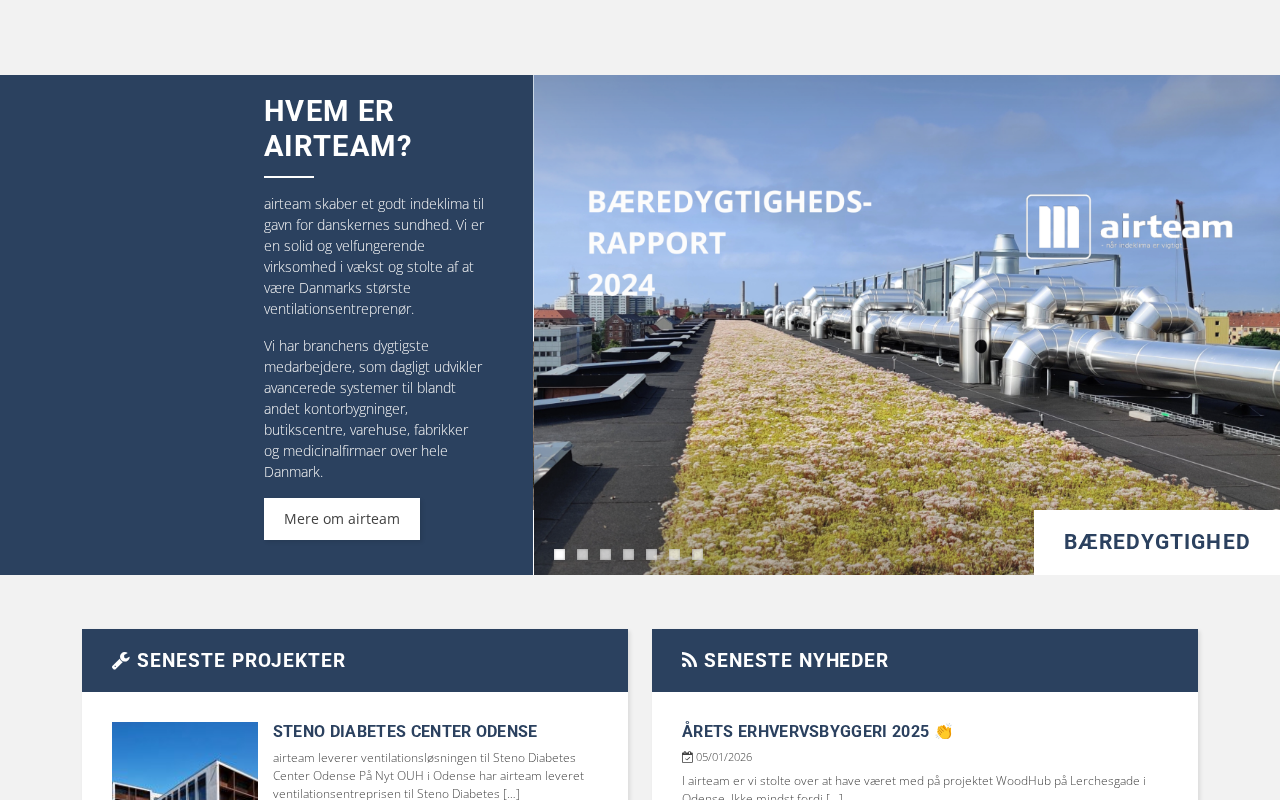The height and width of the screenshot is (800, 1280).
Task: Open Steno Diabetes Center Odense project
Action: click(x=405, y=732)
